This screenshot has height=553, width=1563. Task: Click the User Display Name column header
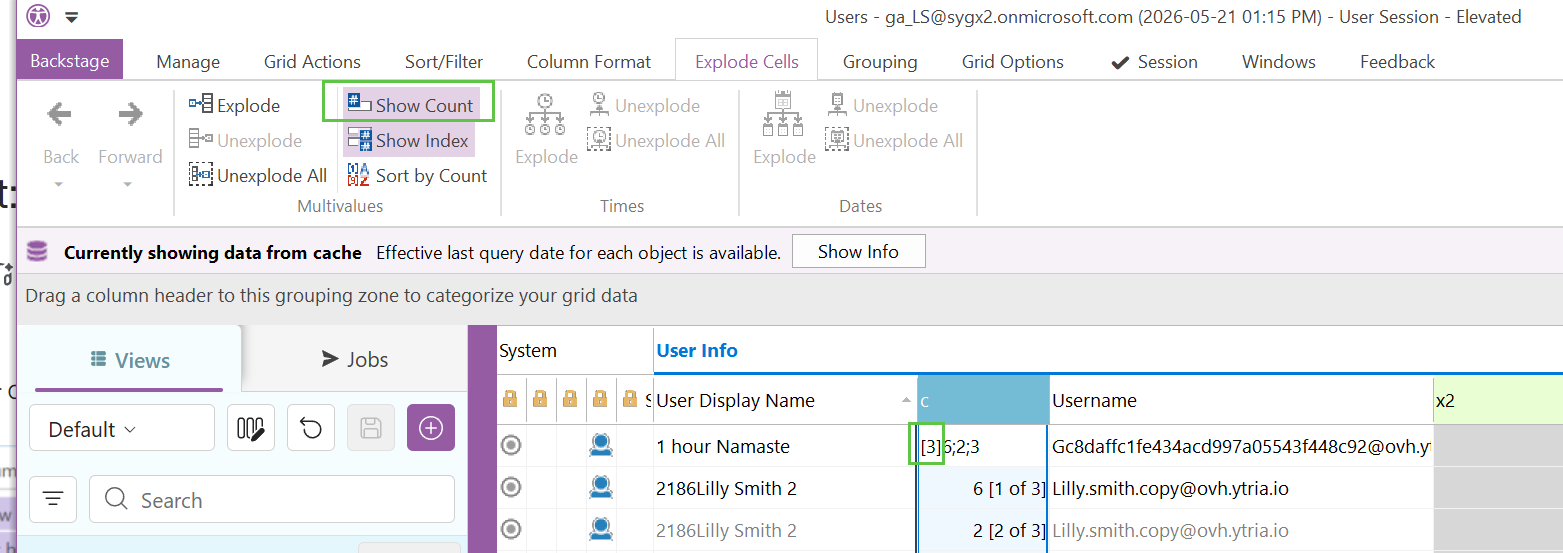pos(785,400)
